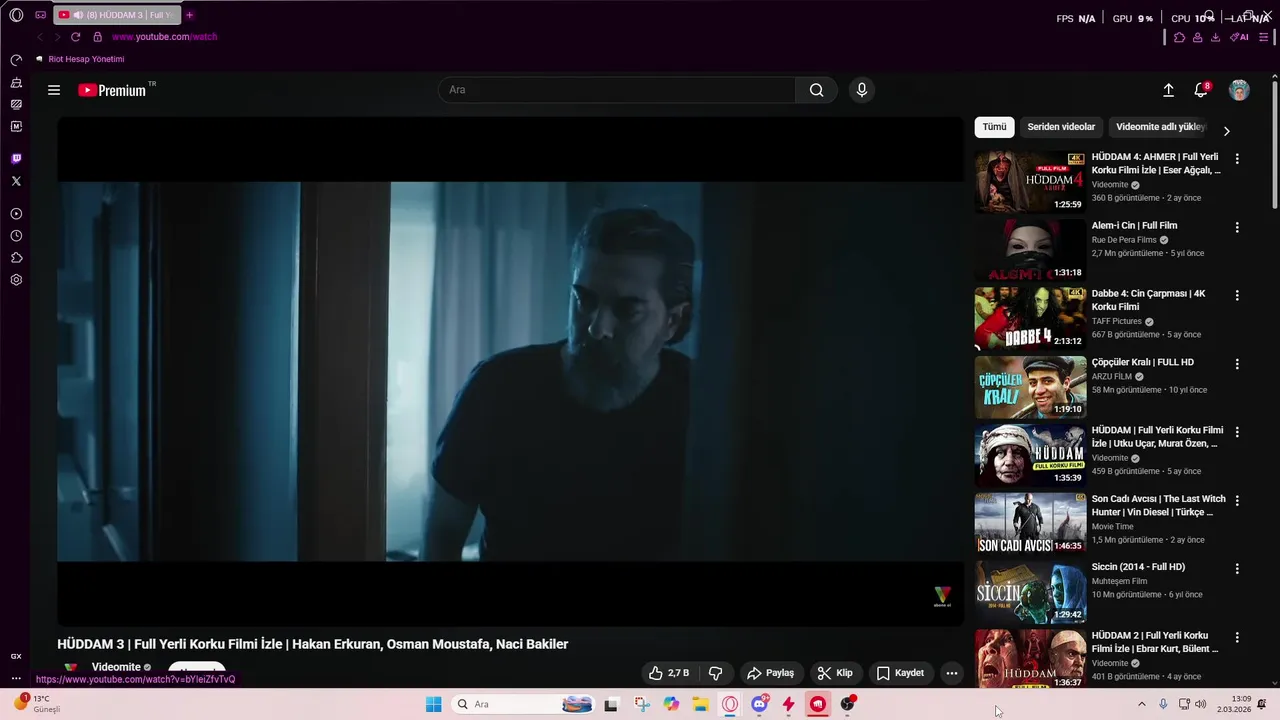Open Opera GX main menu logo
This screenshot has height=720, width=1280.
[16, 15]
